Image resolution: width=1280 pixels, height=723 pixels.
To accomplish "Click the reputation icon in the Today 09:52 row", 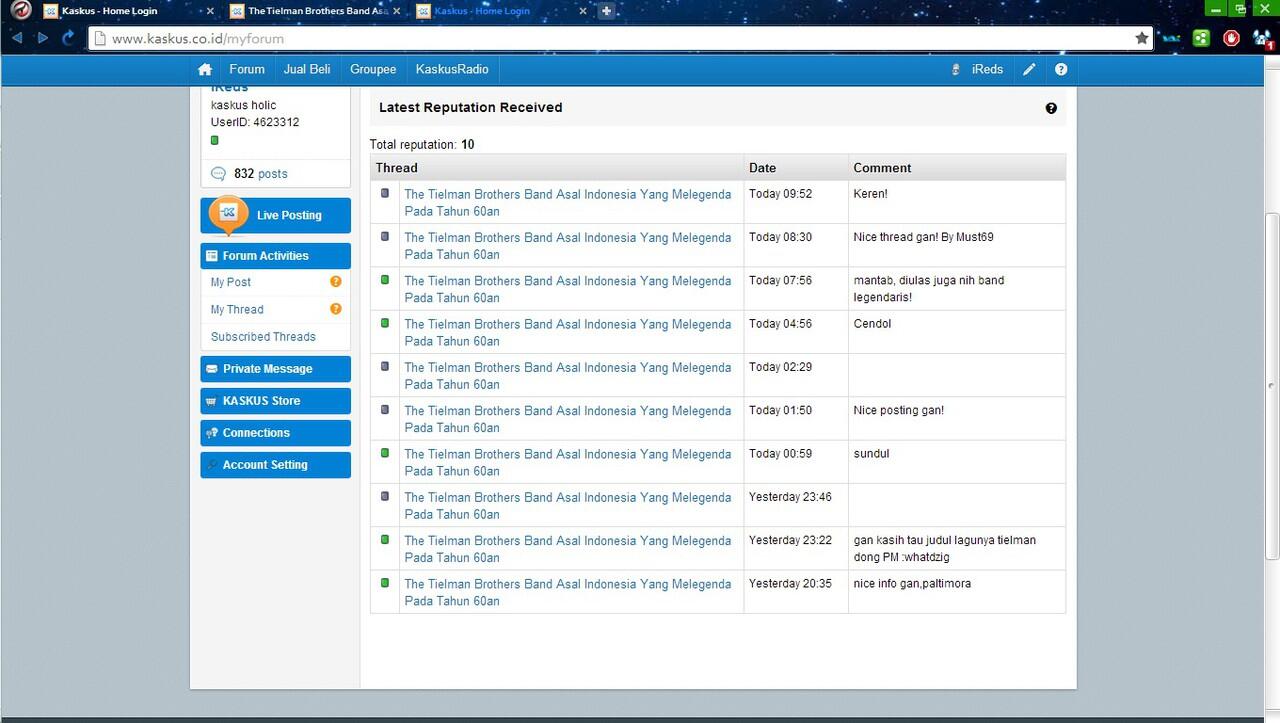I will tap(385, 193).
